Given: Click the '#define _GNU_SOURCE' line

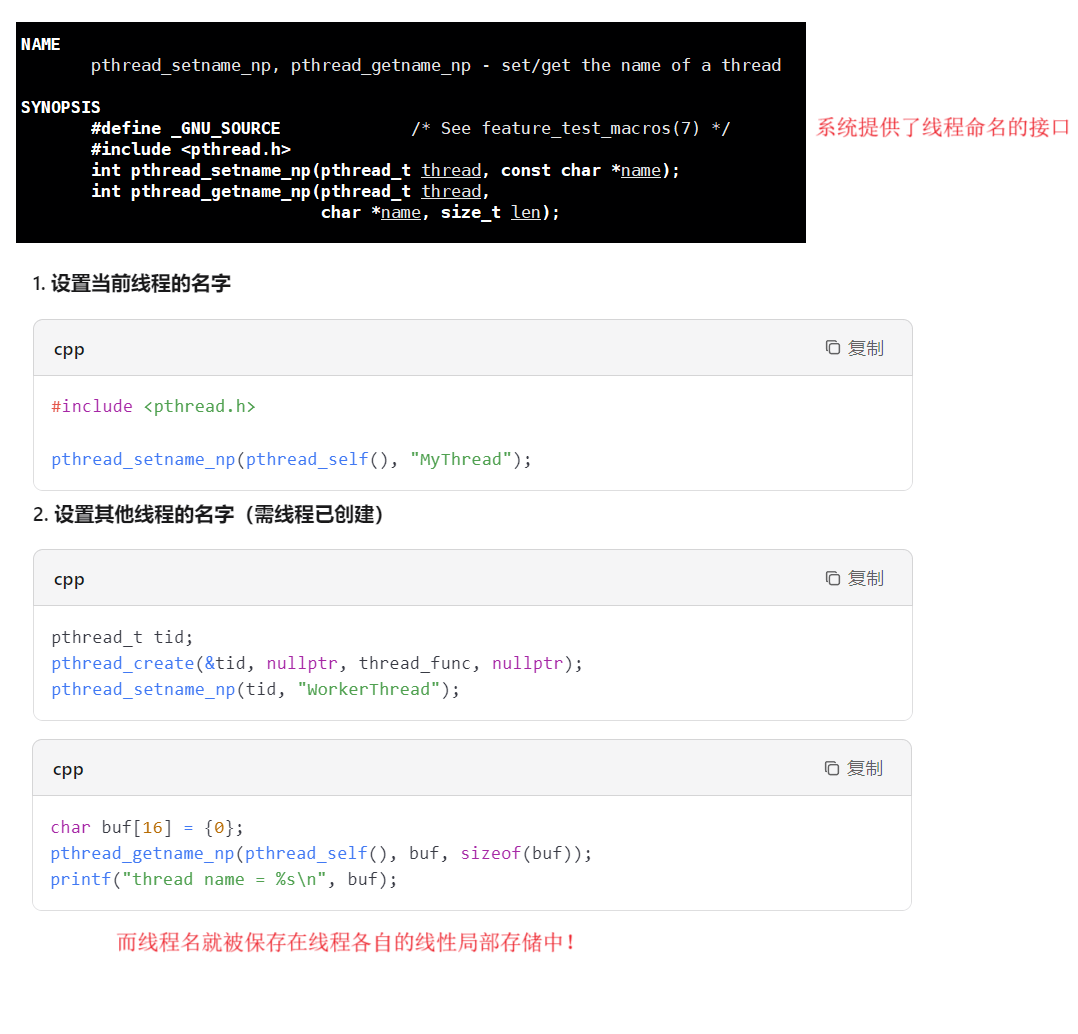Looking at the screenshot, I should 186,128.
